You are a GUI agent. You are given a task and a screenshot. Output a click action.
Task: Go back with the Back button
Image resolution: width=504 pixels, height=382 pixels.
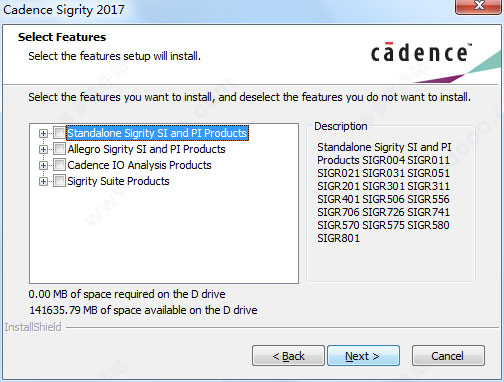tap(288, 356)
